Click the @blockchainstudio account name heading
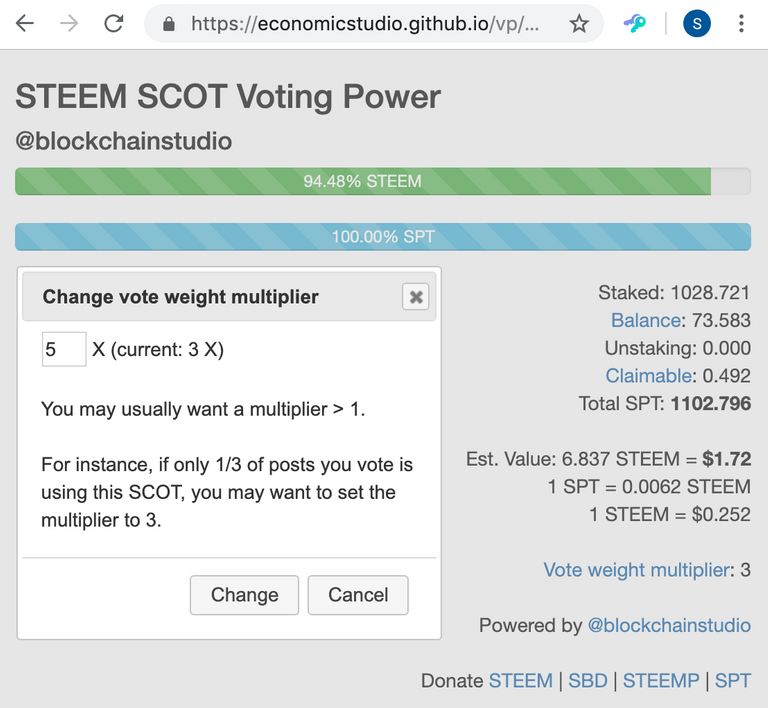 pyautogui.click(x=124, y=141)
